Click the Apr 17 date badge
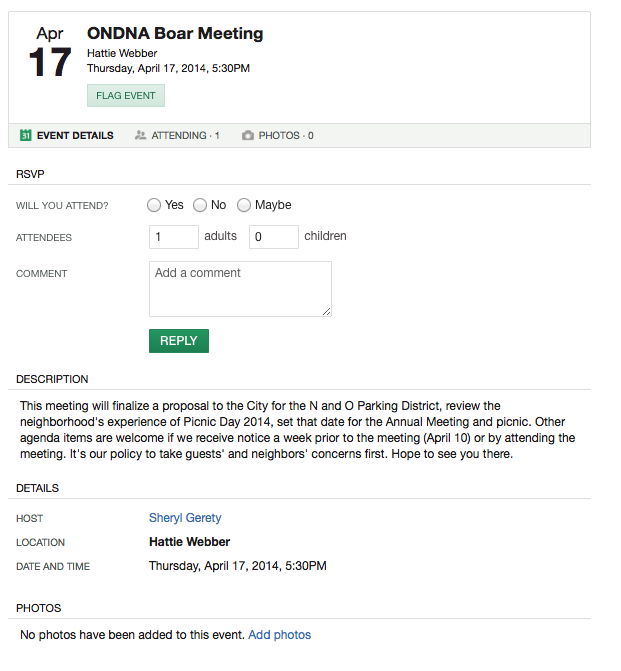This screenshot has width=621, height=671. pos(50,52)
